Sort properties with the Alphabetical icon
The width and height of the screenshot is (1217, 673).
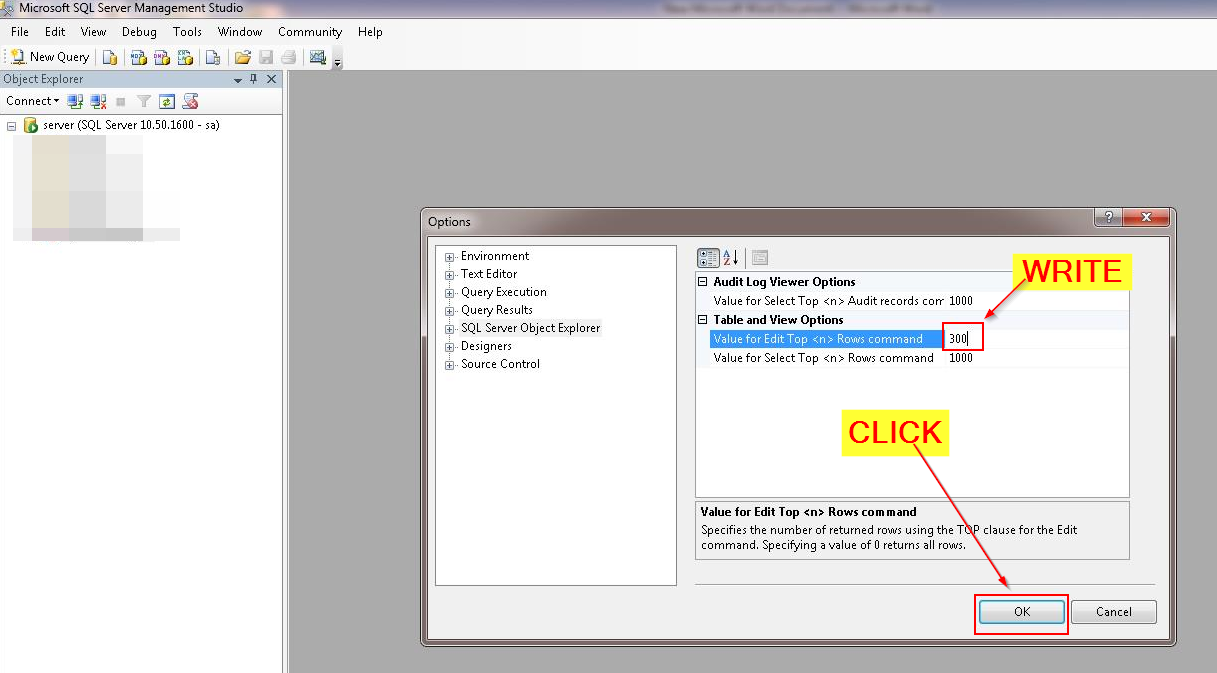(x=730, y=258)
